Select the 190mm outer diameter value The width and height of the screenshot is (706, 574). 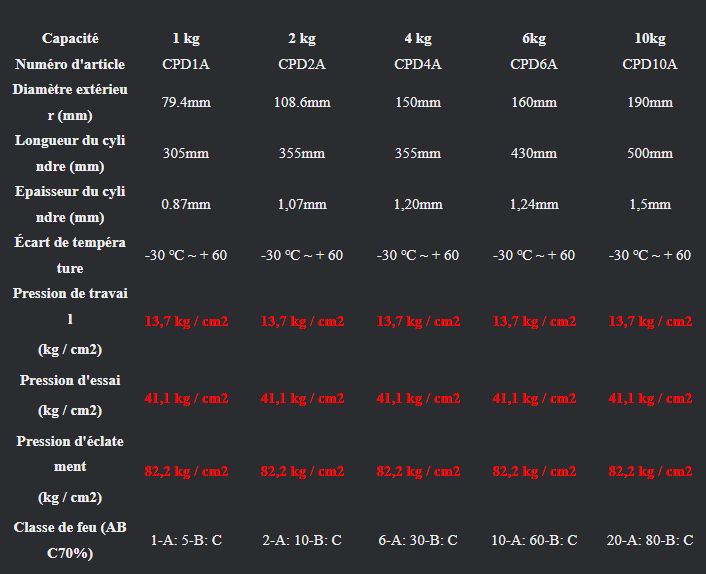coord(650,102)
